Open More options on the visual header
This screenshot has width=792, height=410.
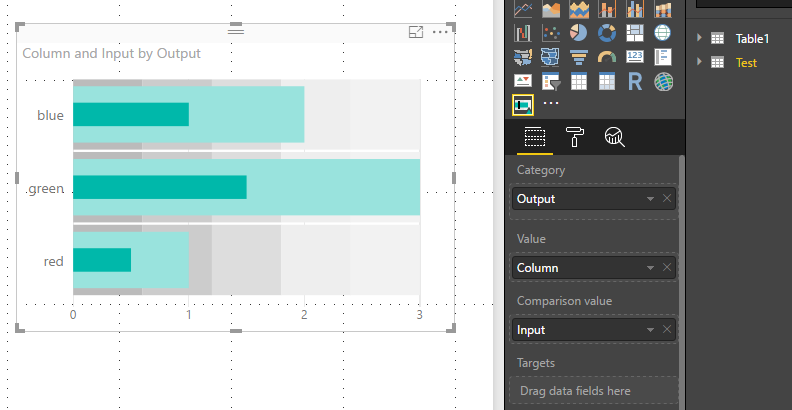440,32
